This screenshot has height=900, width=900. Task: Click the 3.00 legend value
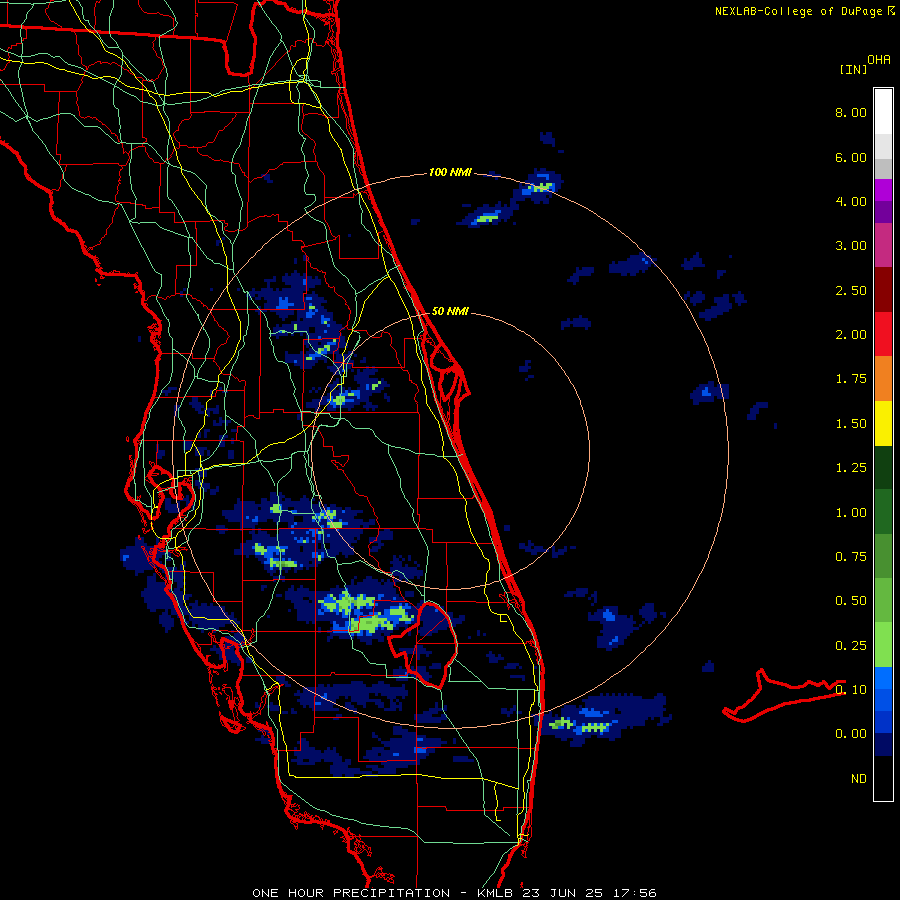click(x=851, y=246)
